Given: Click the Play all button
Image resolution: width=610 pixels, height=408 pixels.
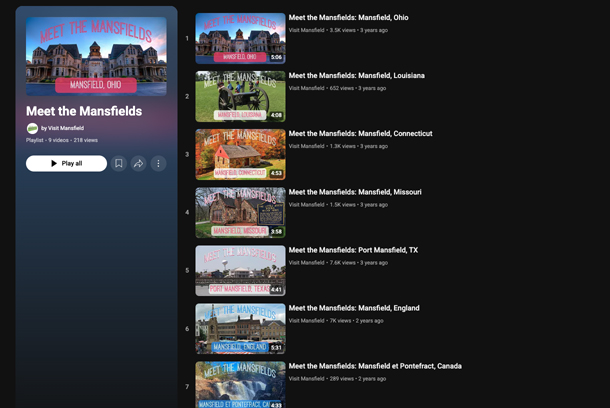Looking at the screenshot, I should (67, 163).
